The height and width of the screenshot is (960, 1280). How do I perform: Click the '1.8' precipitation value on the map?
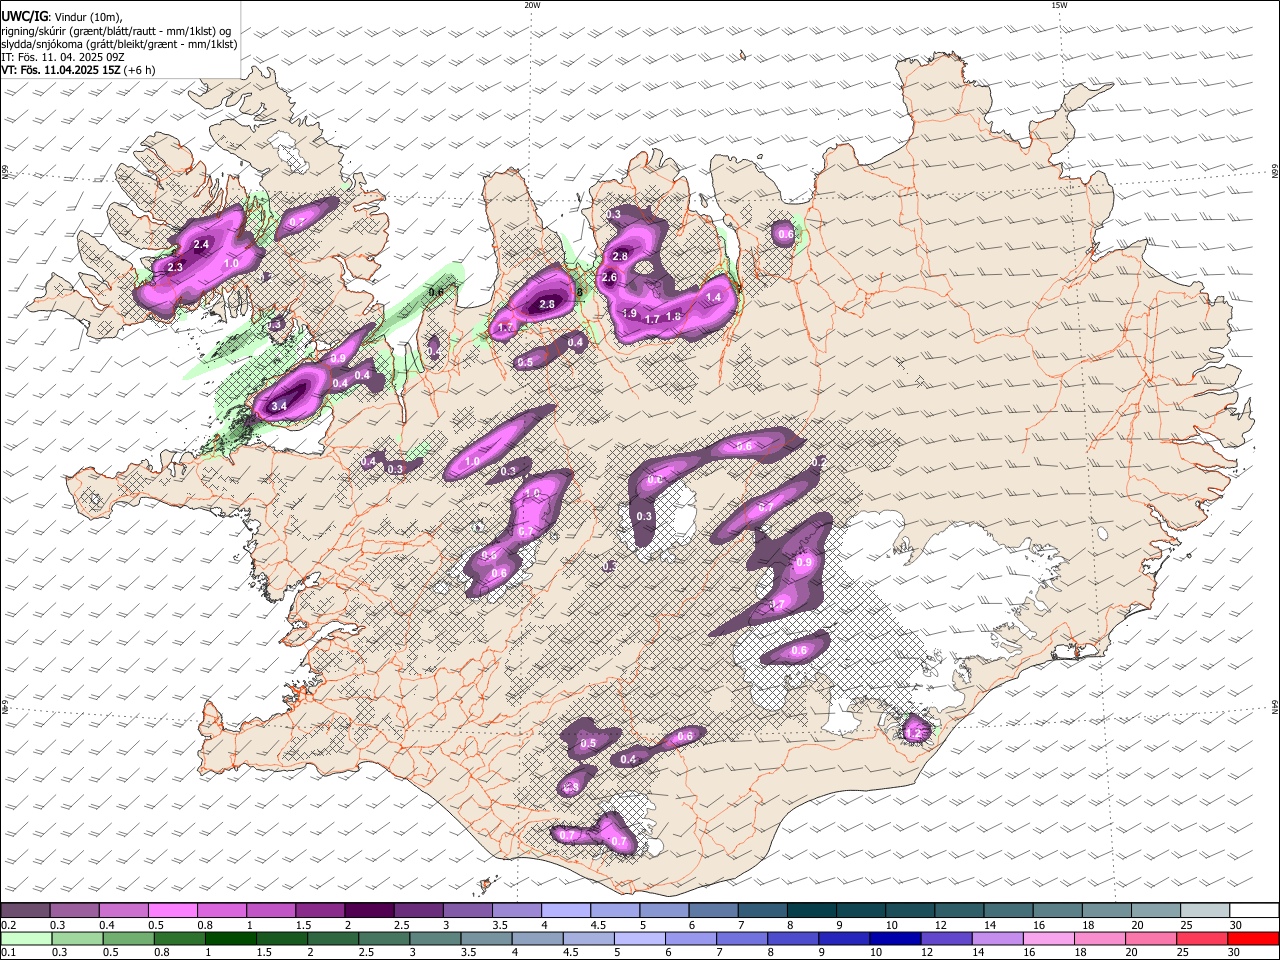(x=673, y=317)
